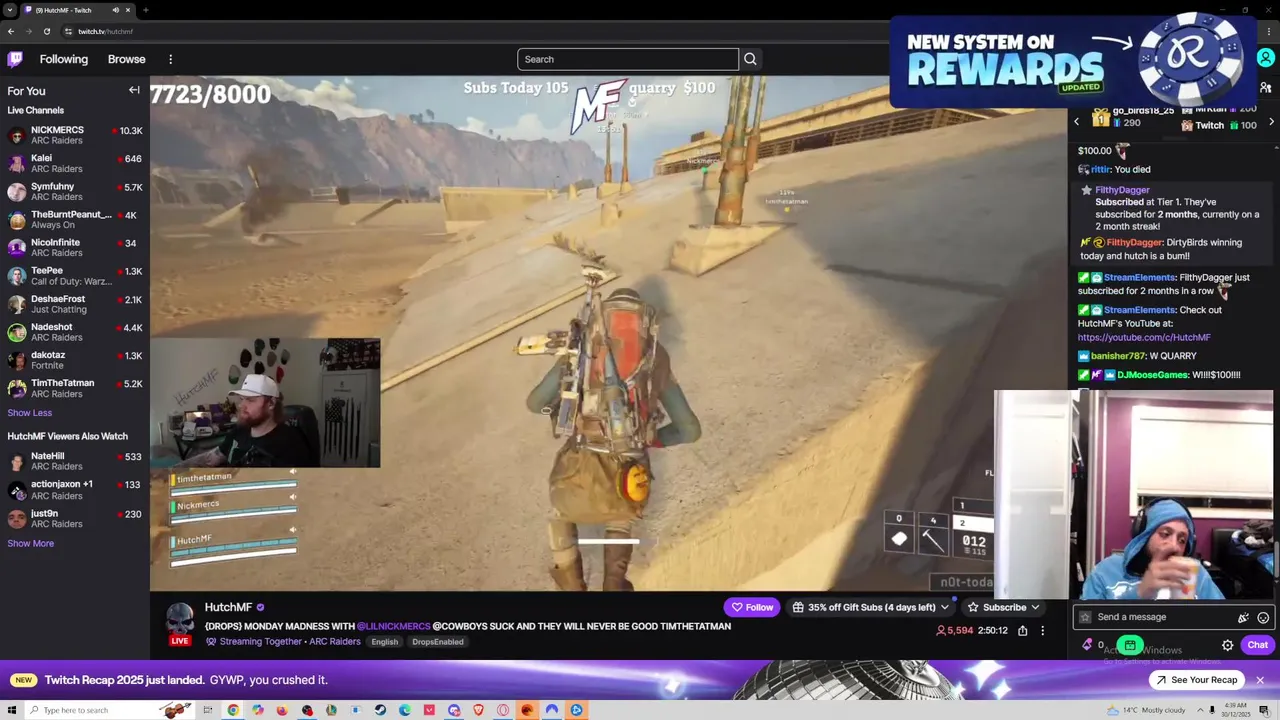Open actionjaxon +1 channel
Viewport: 1280px width, 720px height.
tap(75, 490)
